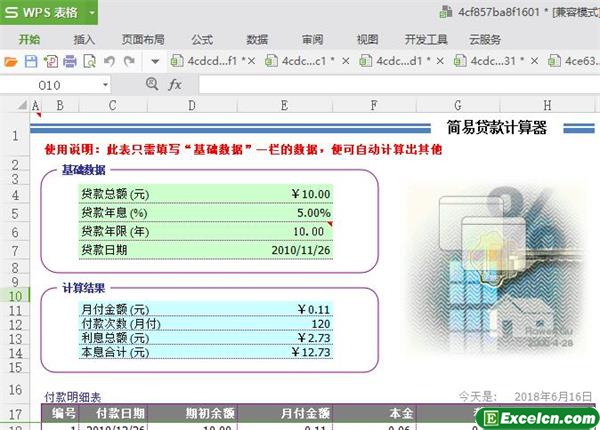Open the Name Box dropdown arrow

click(105, 85)
